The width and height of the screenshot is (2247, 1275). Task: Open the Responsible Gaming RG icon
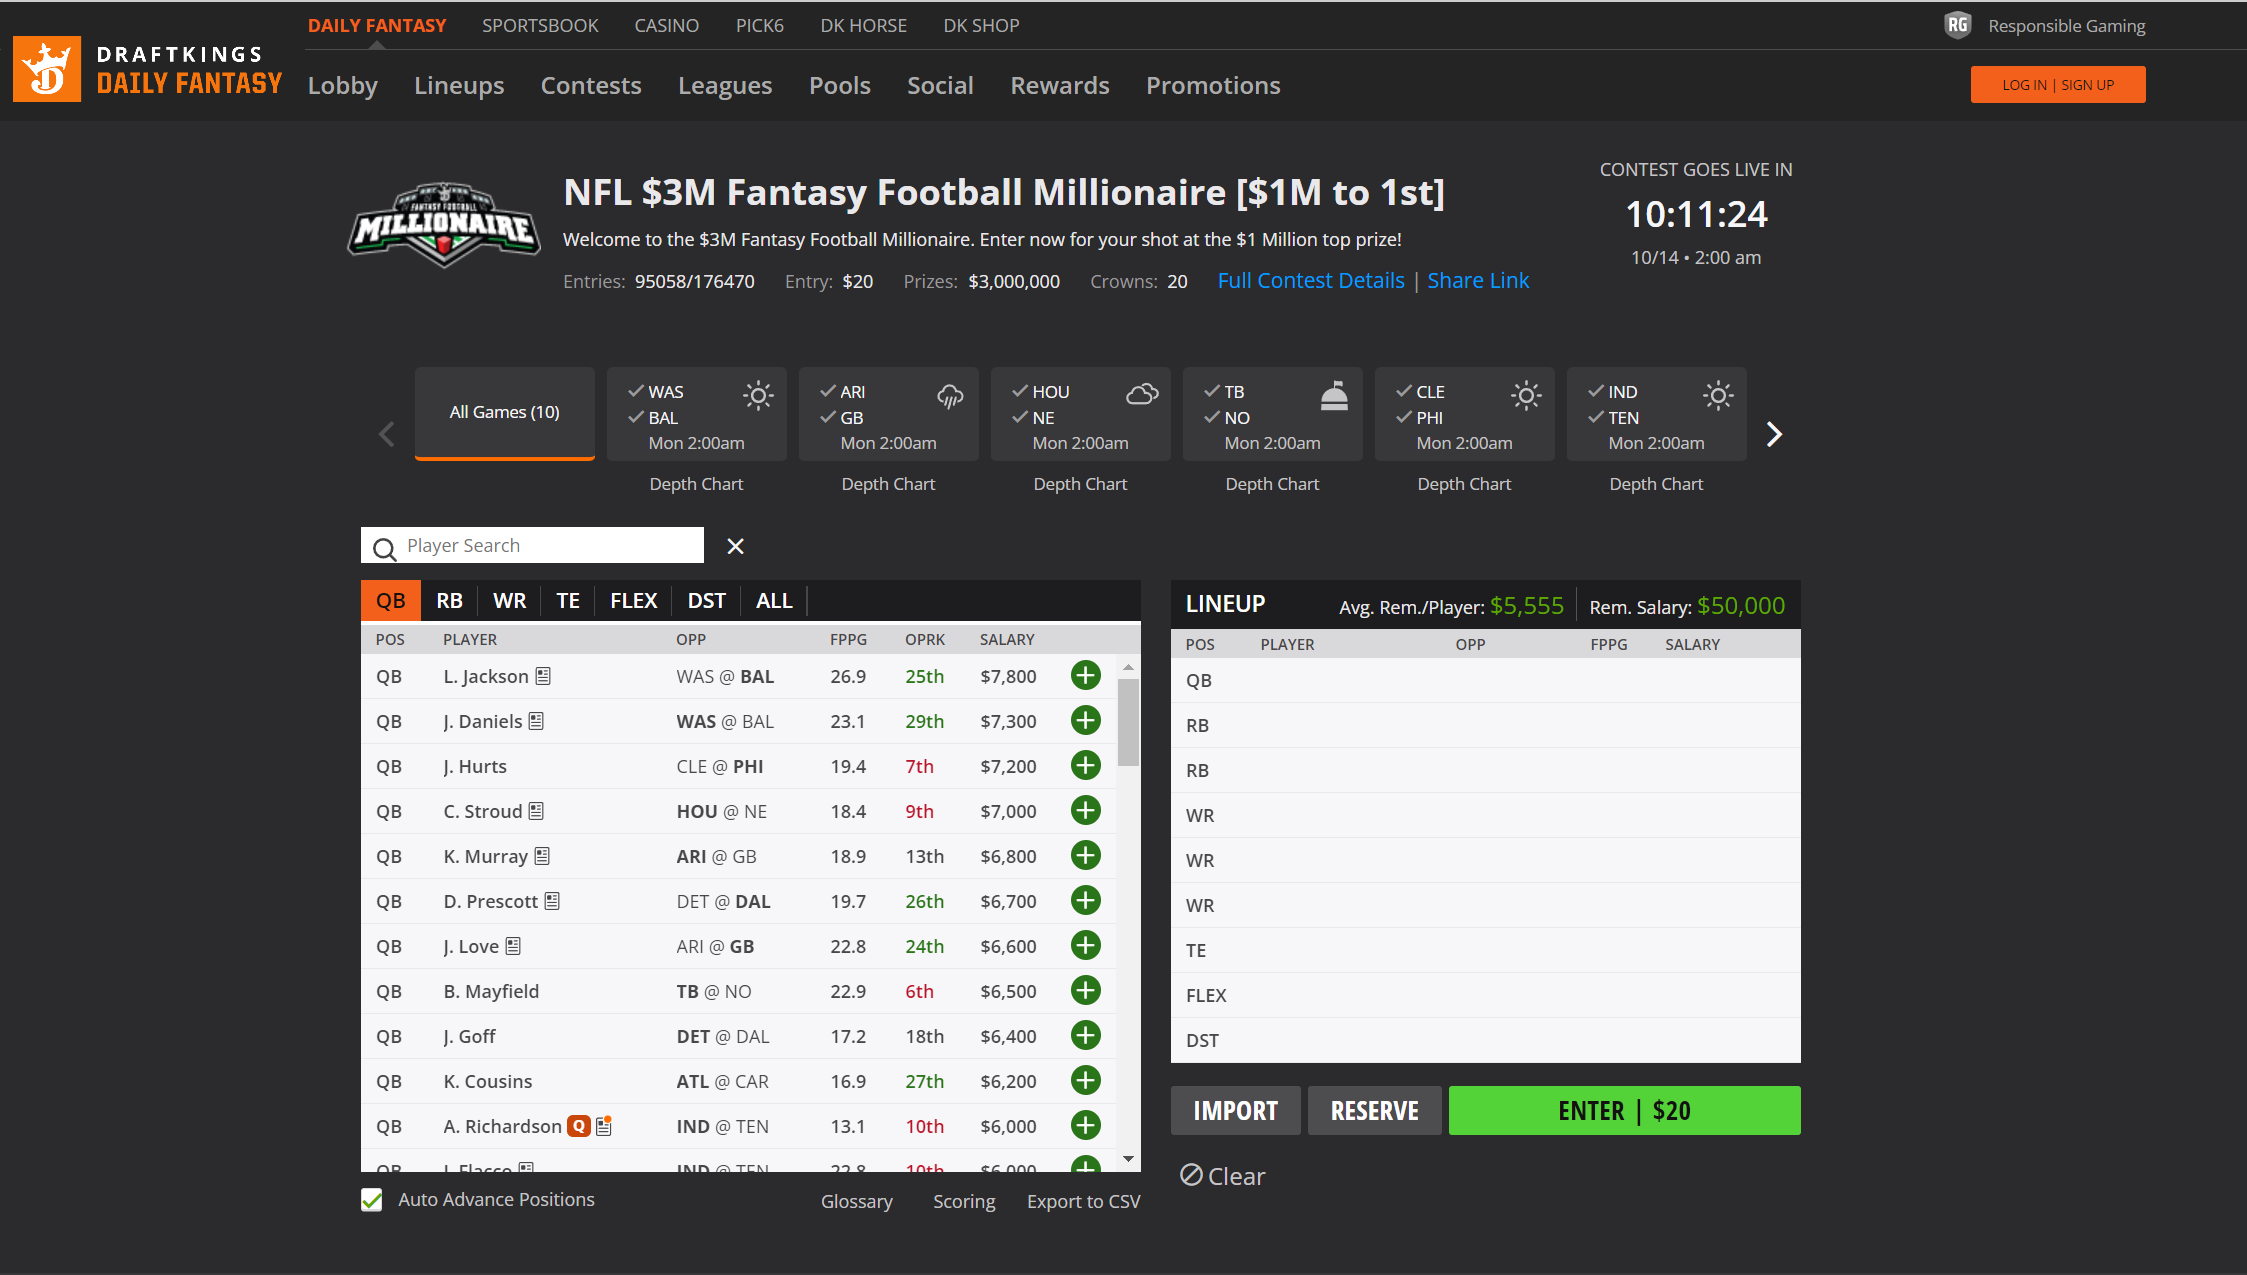click(1957, 25)
